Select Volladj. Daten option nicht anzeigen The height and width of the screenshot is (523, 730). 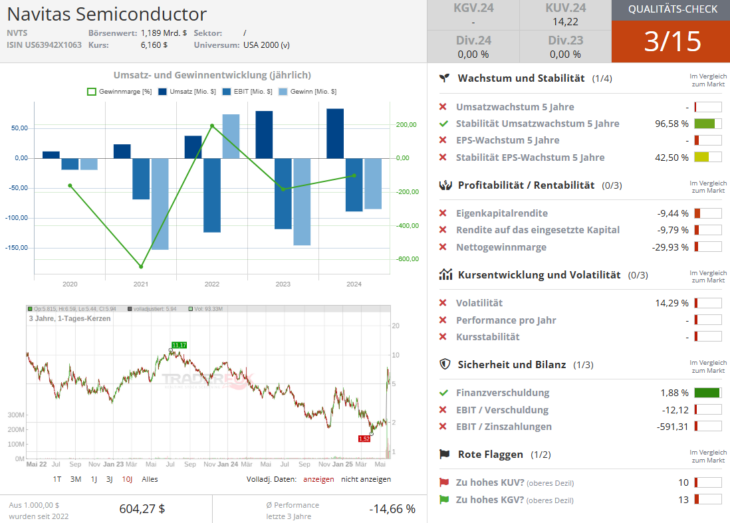[x=366, y=479]
